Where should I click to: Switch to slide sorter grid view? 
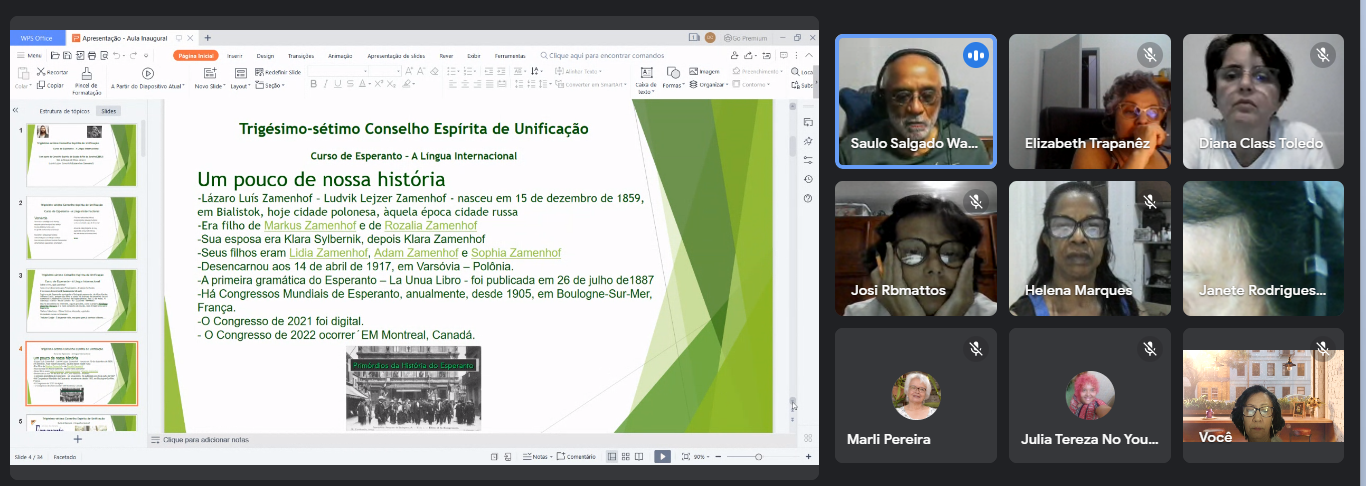626,456
